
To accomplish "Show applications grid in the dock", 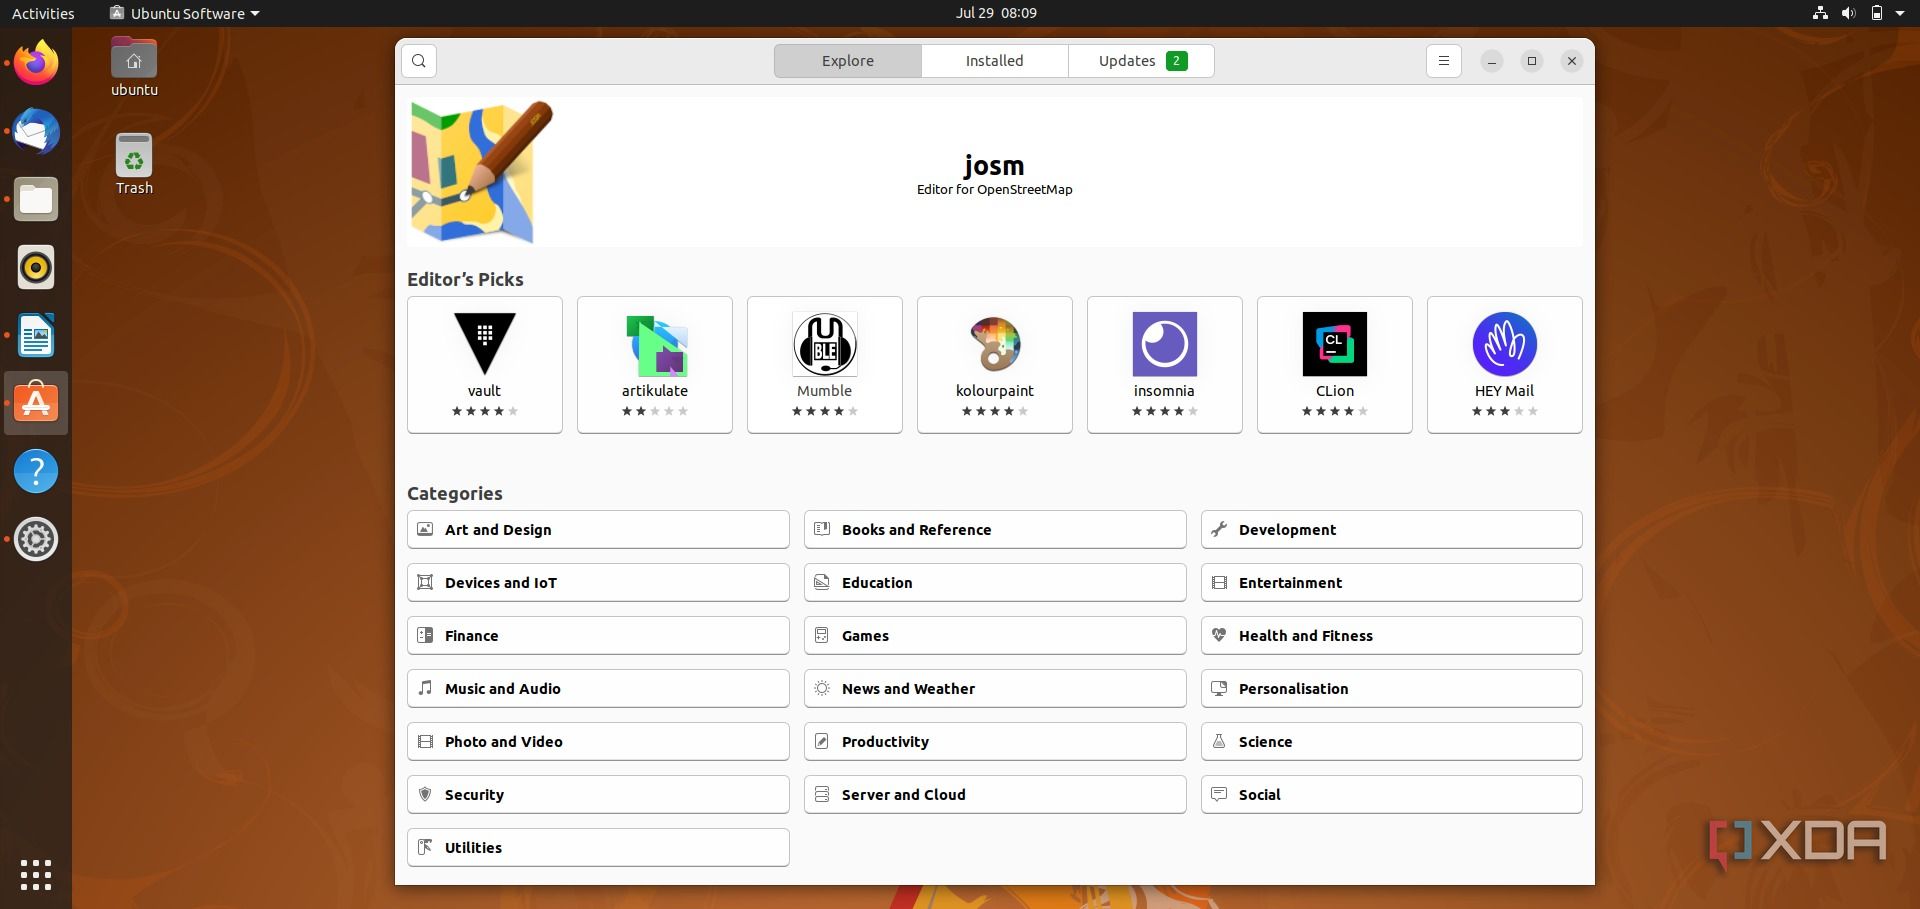I will pos(36,875).
